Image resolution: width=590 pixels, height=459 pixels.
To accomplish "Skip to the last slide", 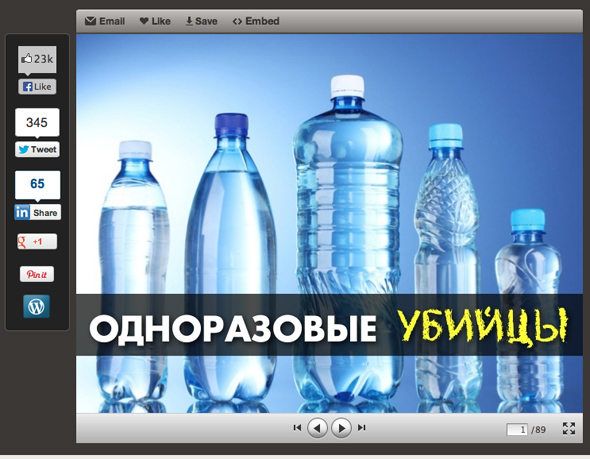I will (362, 428).
